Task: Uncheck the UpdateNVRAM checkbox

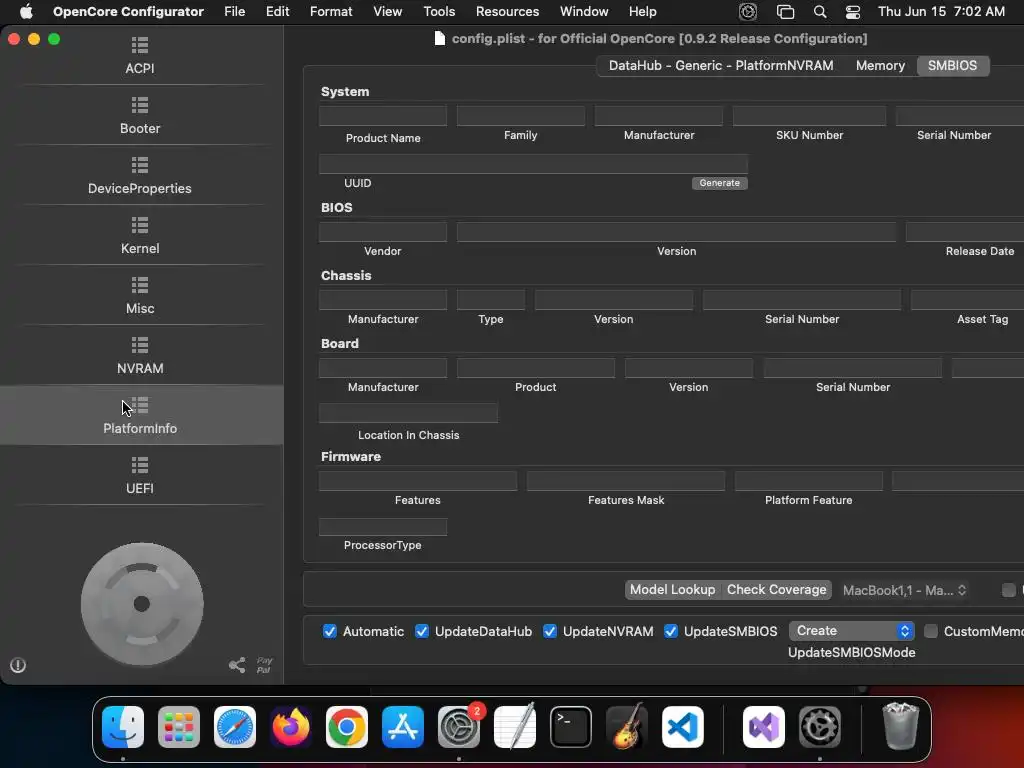Action: click(x=550, y=632)
